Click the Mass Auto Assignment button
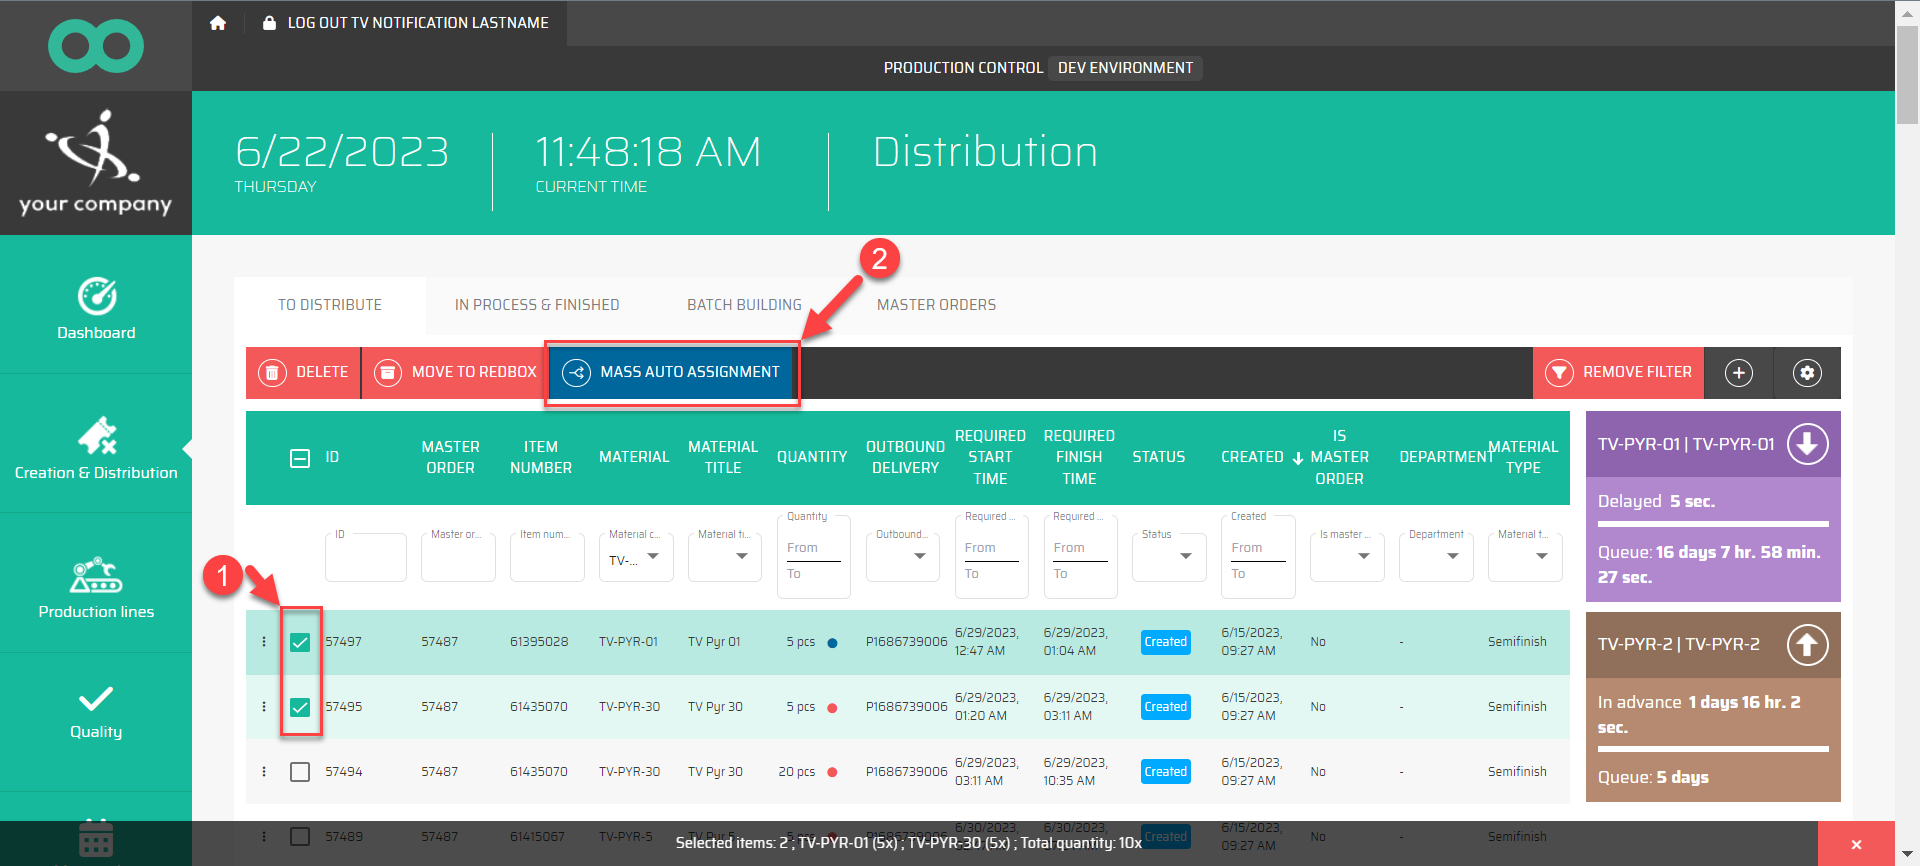Viewport: 1920px width, 866px height. click(672, 372)
